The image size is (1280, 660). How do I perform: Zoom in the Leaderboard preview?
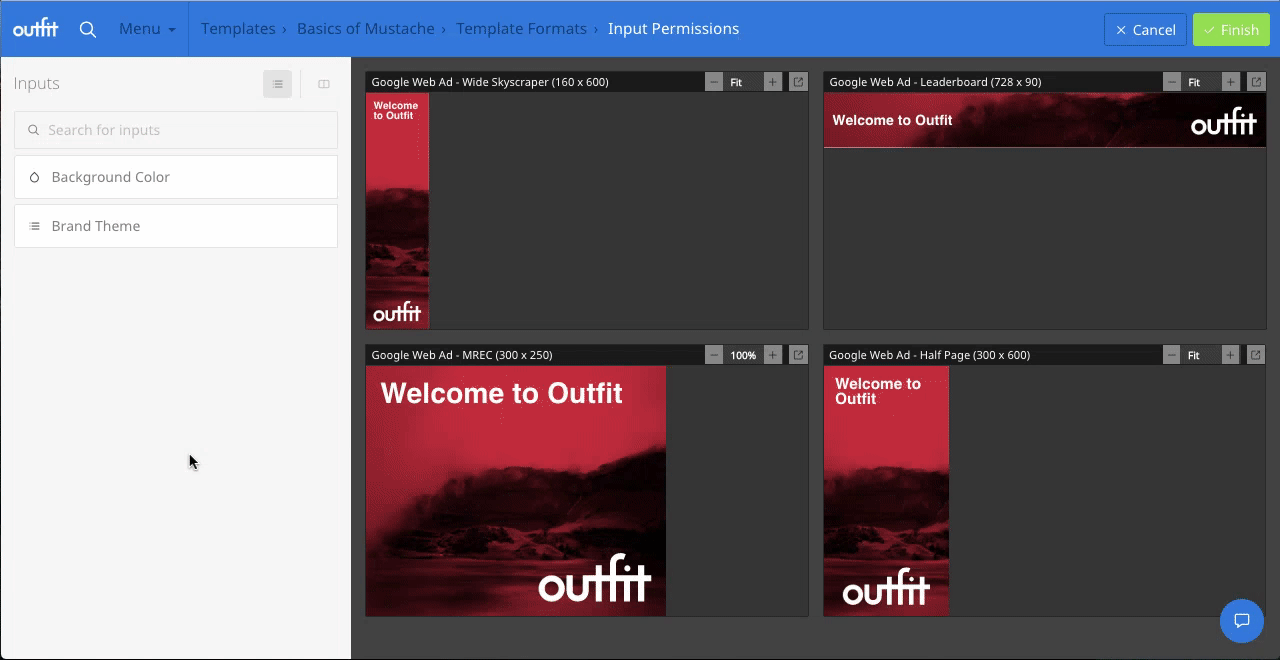coord(1230,82)
